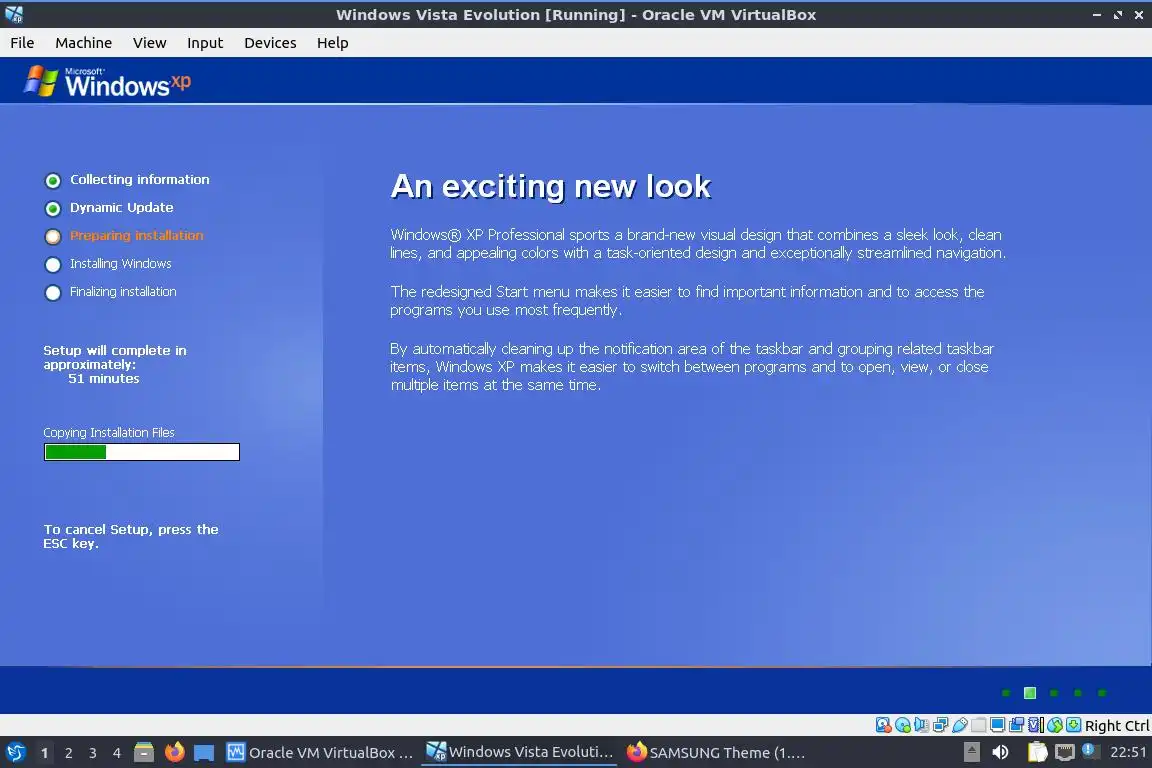
Task: Switch to workspace 2
Action: pyautogui.click(x=69, y=753)
